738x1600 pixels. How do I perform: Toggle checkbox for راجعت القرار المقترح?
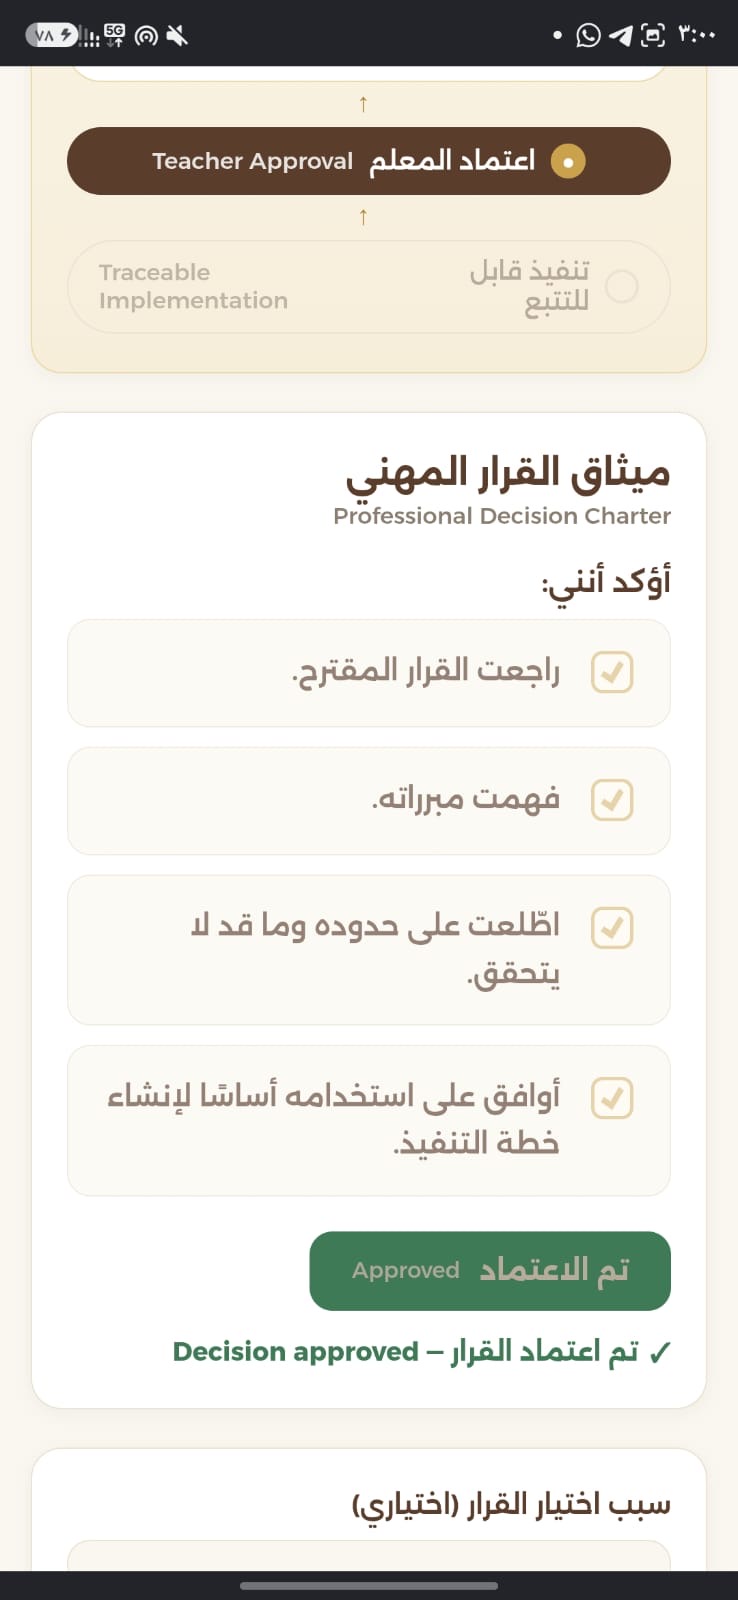[x=612, y=672]
